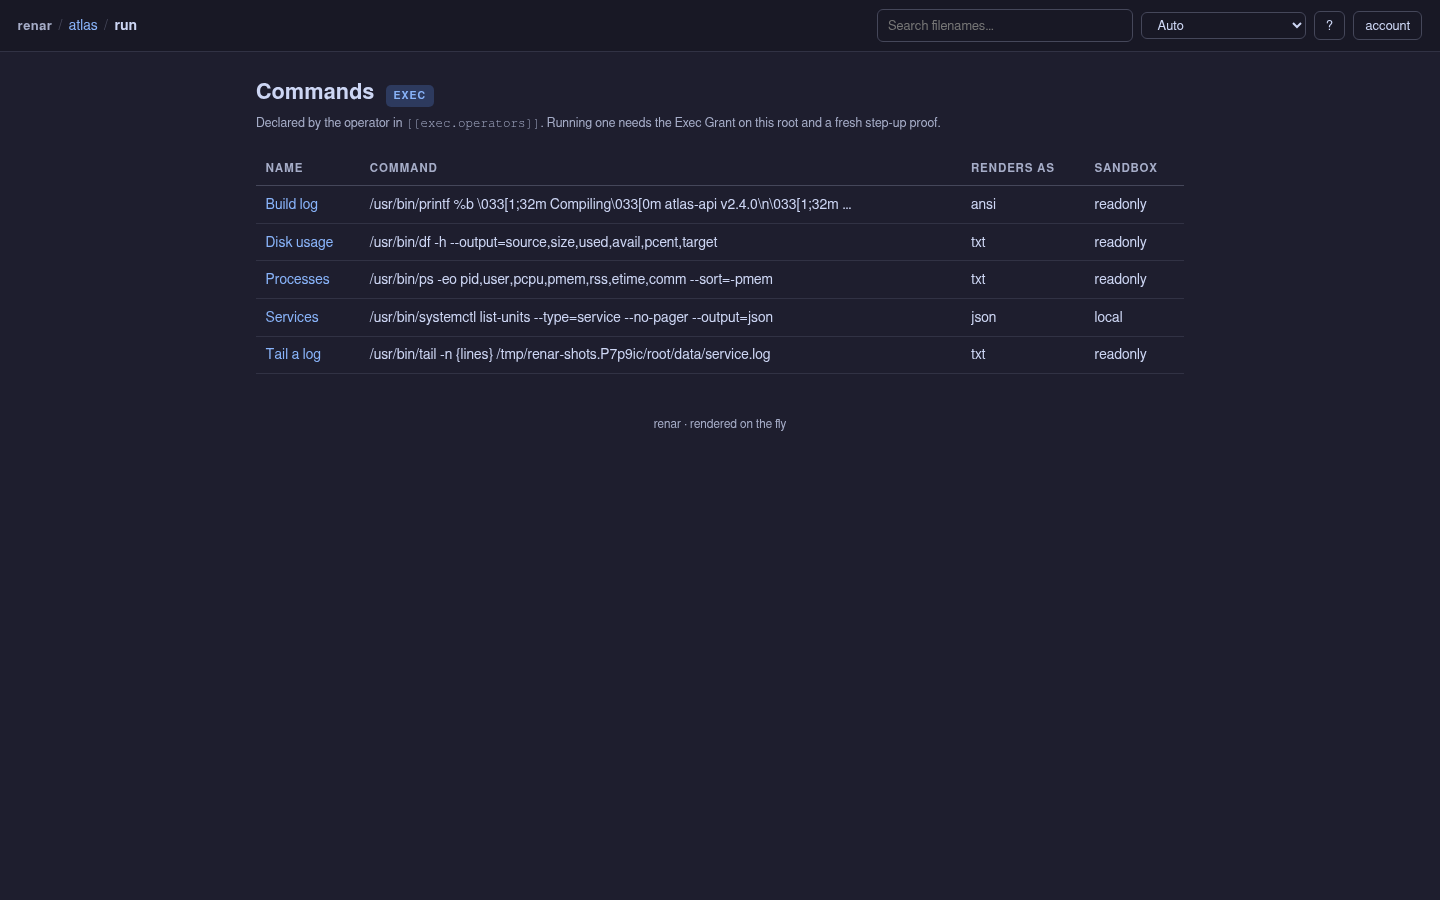Open the Tail a log command
The height and width of the screenshot is (900, 1440).
point(293,354)
